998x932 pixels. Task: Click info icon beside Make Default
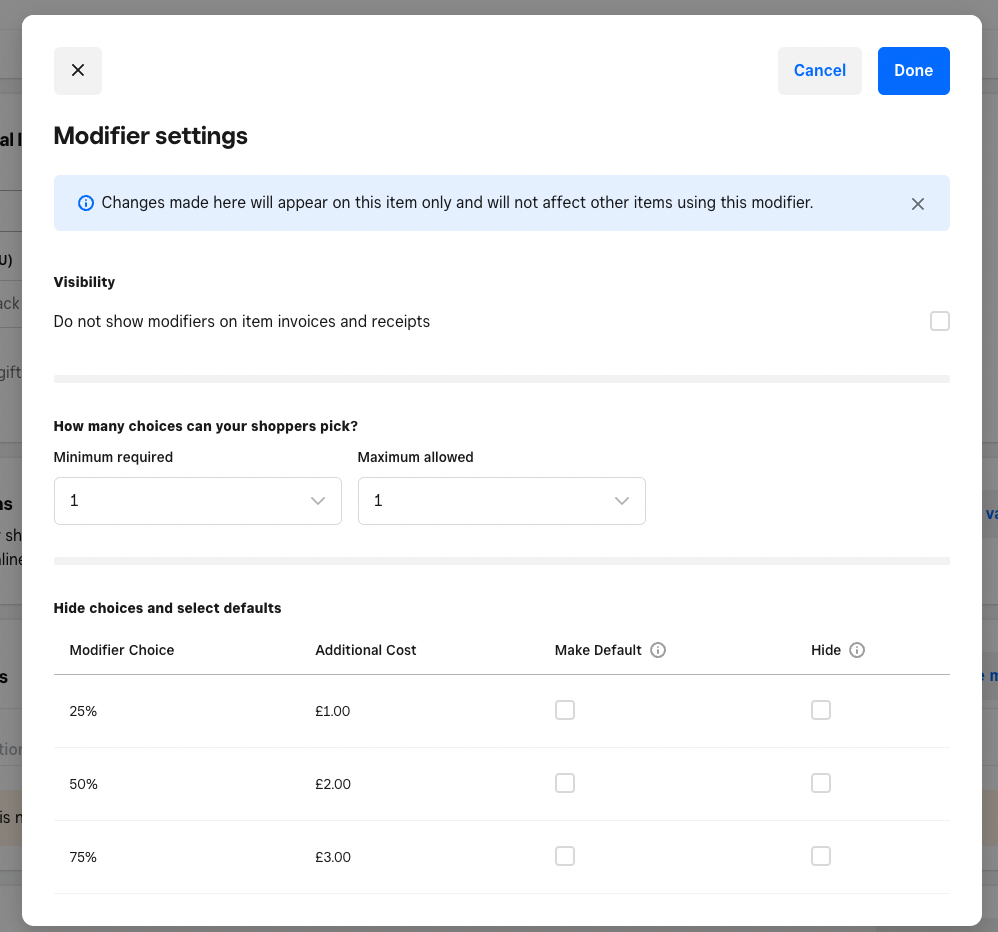pyautogui.click(x=658, y=650)
